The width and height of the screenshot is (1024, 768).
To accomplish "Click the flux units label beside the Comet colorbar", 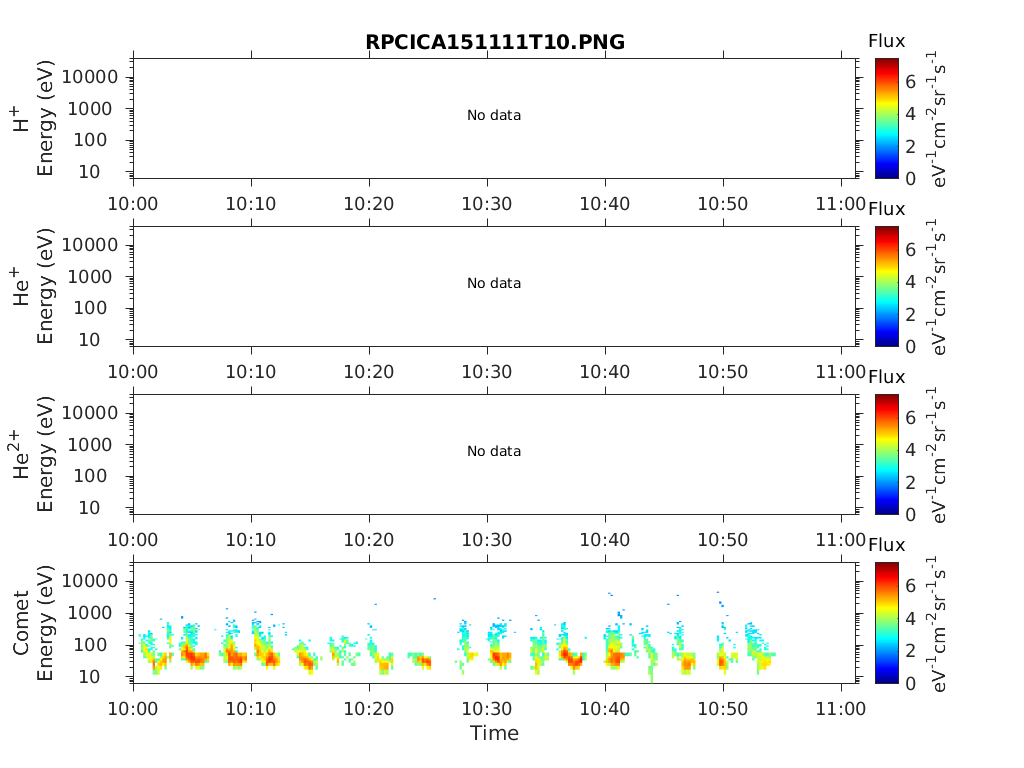I will point(938,624).
